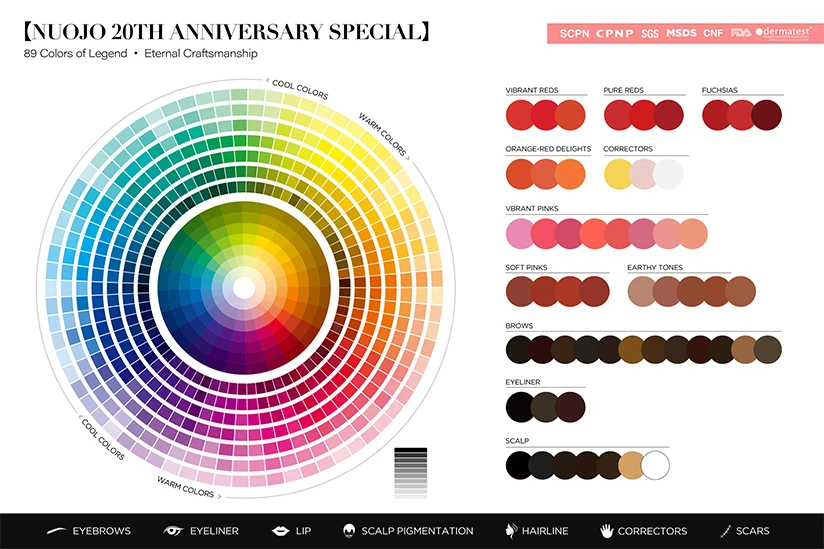Viewport: 824px width, 549px height.
Task: Click the head icon beside SCALP PIGMENTATION
Action: (349, 531)
